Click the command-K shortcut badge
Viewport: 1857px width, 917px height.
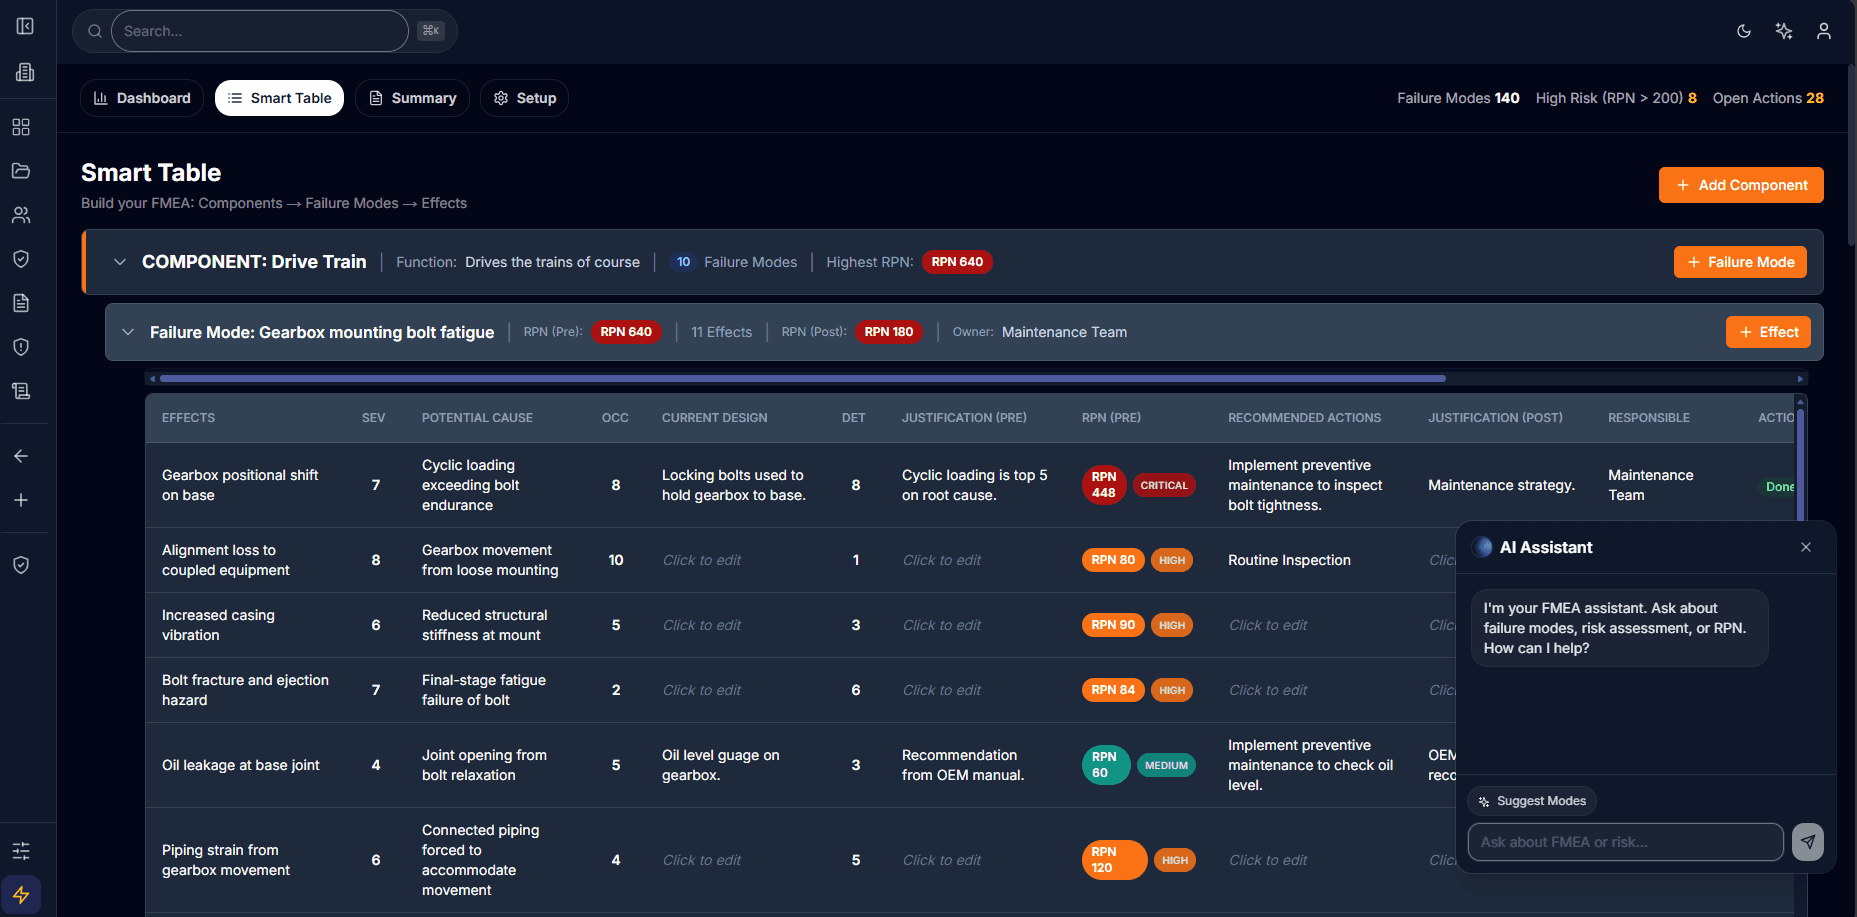pyautogui.click(x=431, y=31)
